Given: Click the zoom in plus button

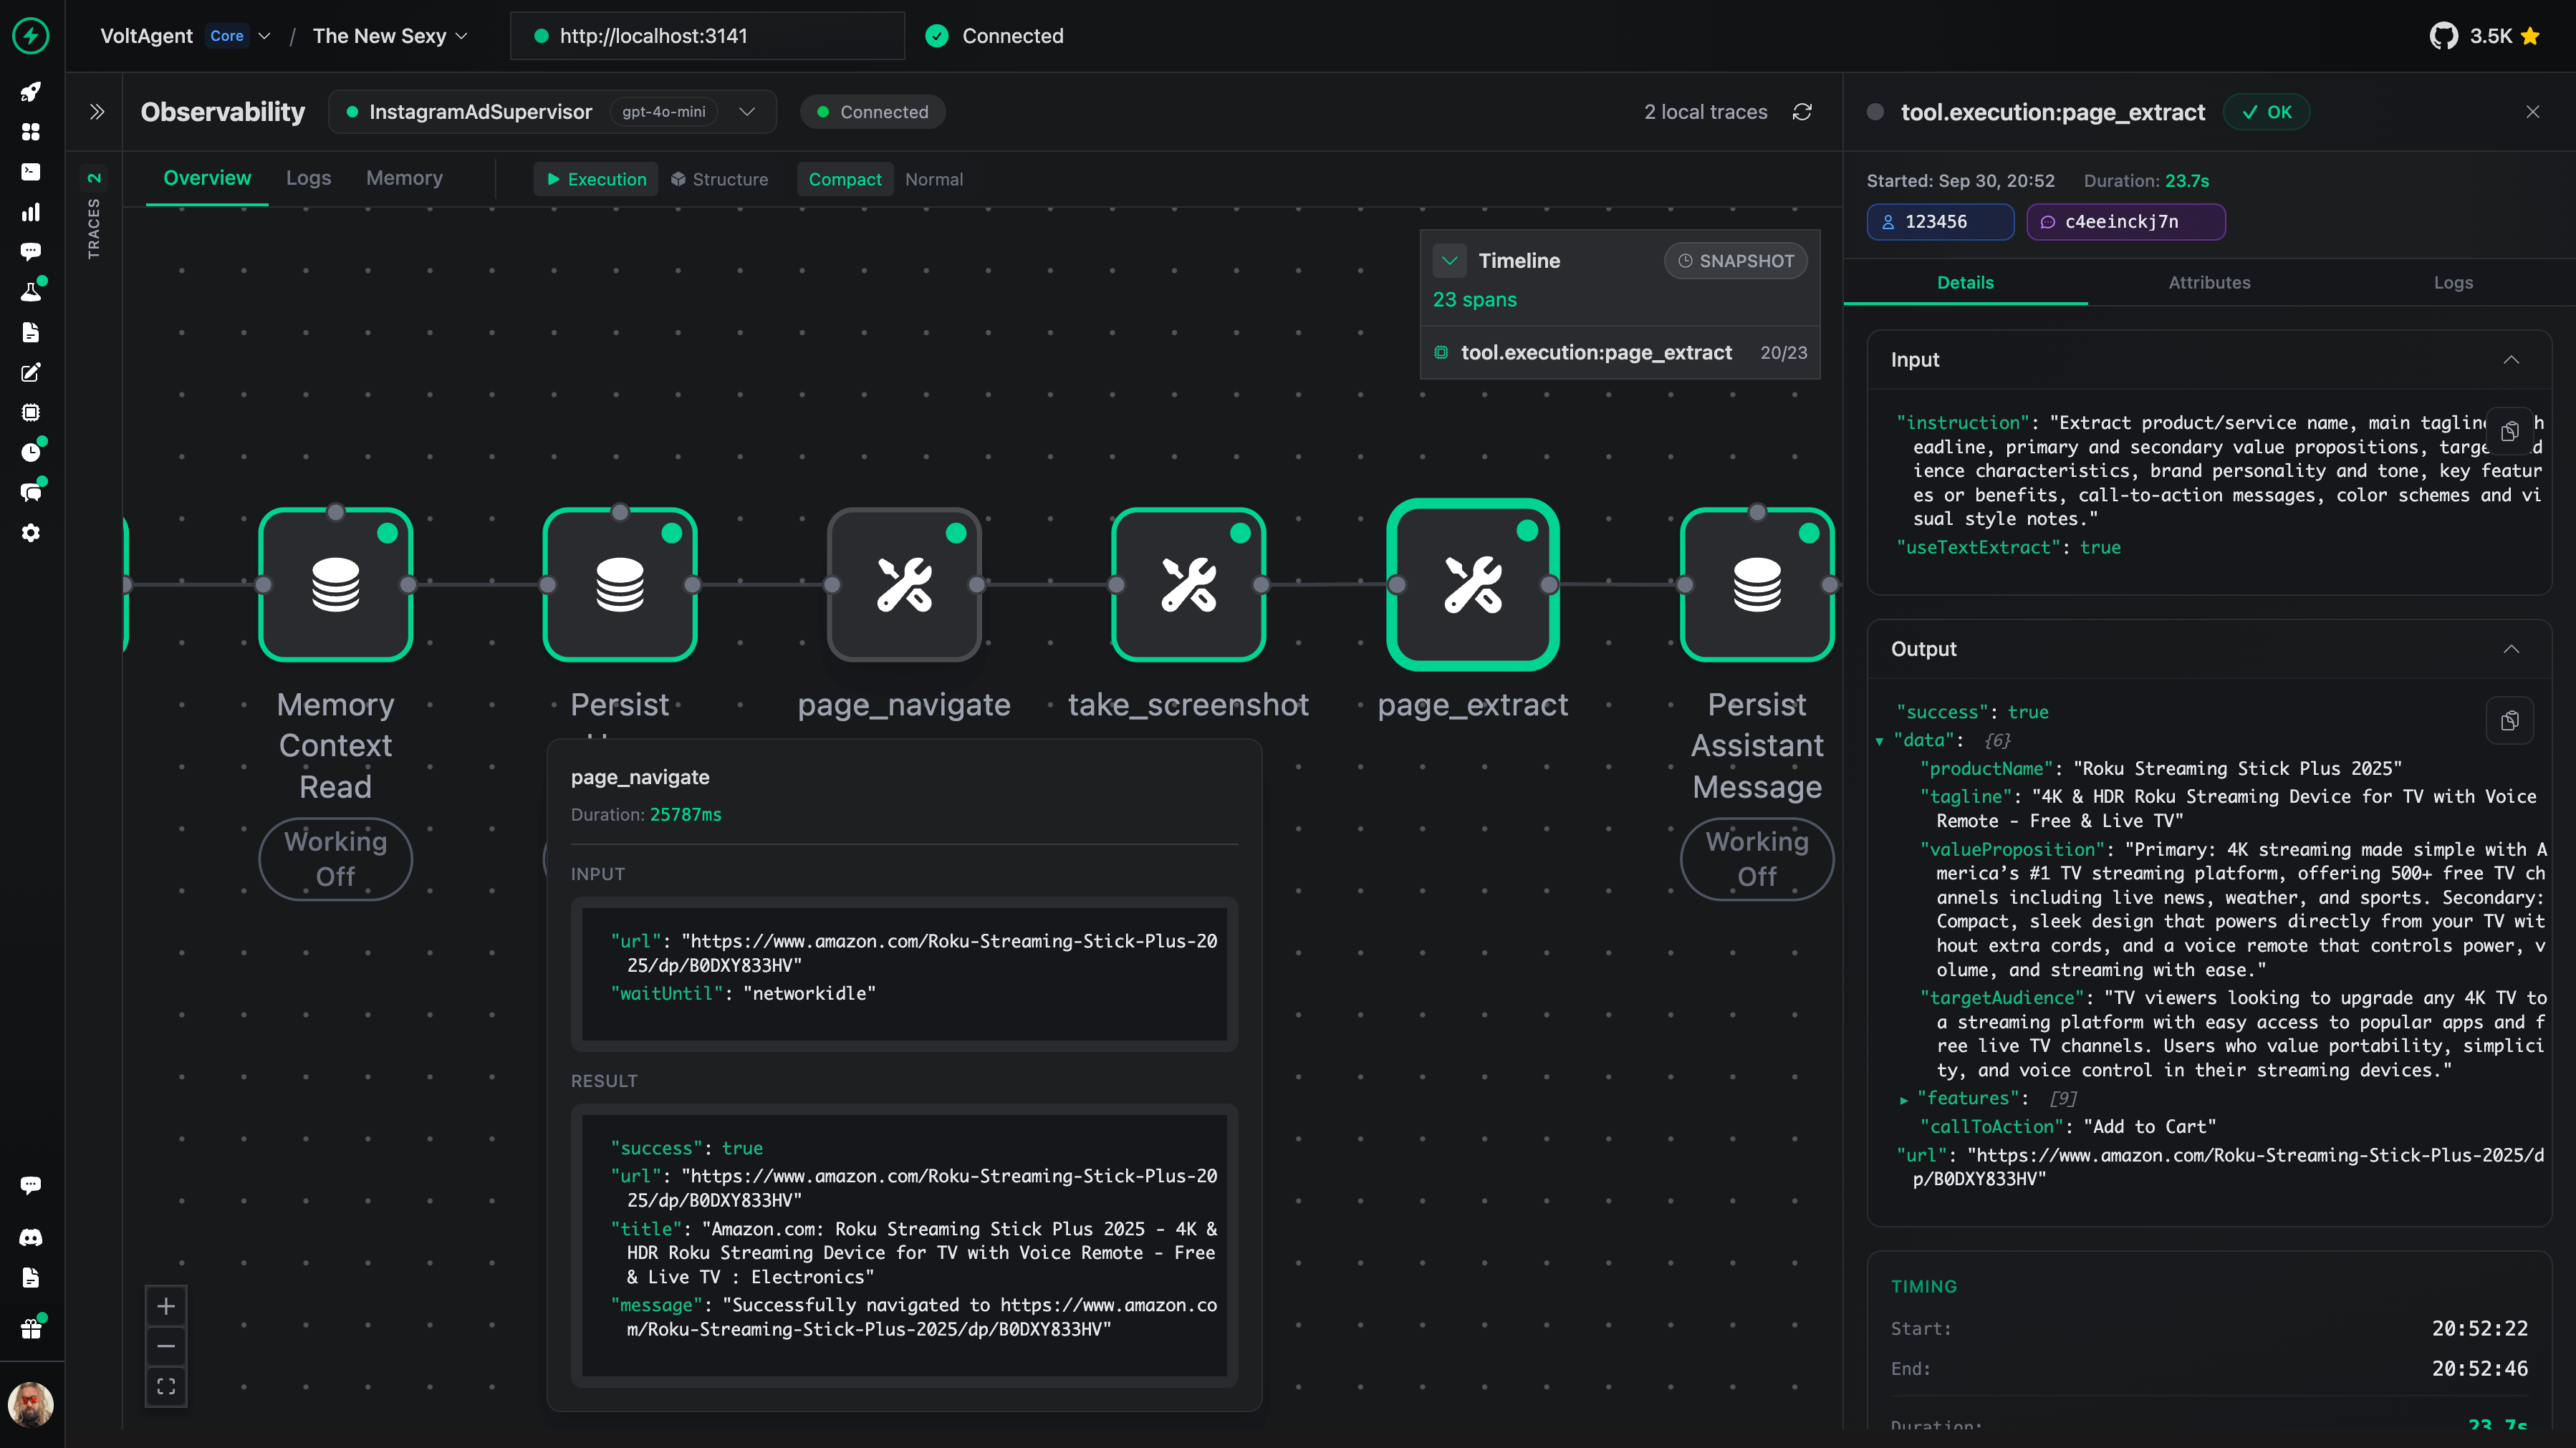Looking at the screenshot, I should pos(166,1306).
